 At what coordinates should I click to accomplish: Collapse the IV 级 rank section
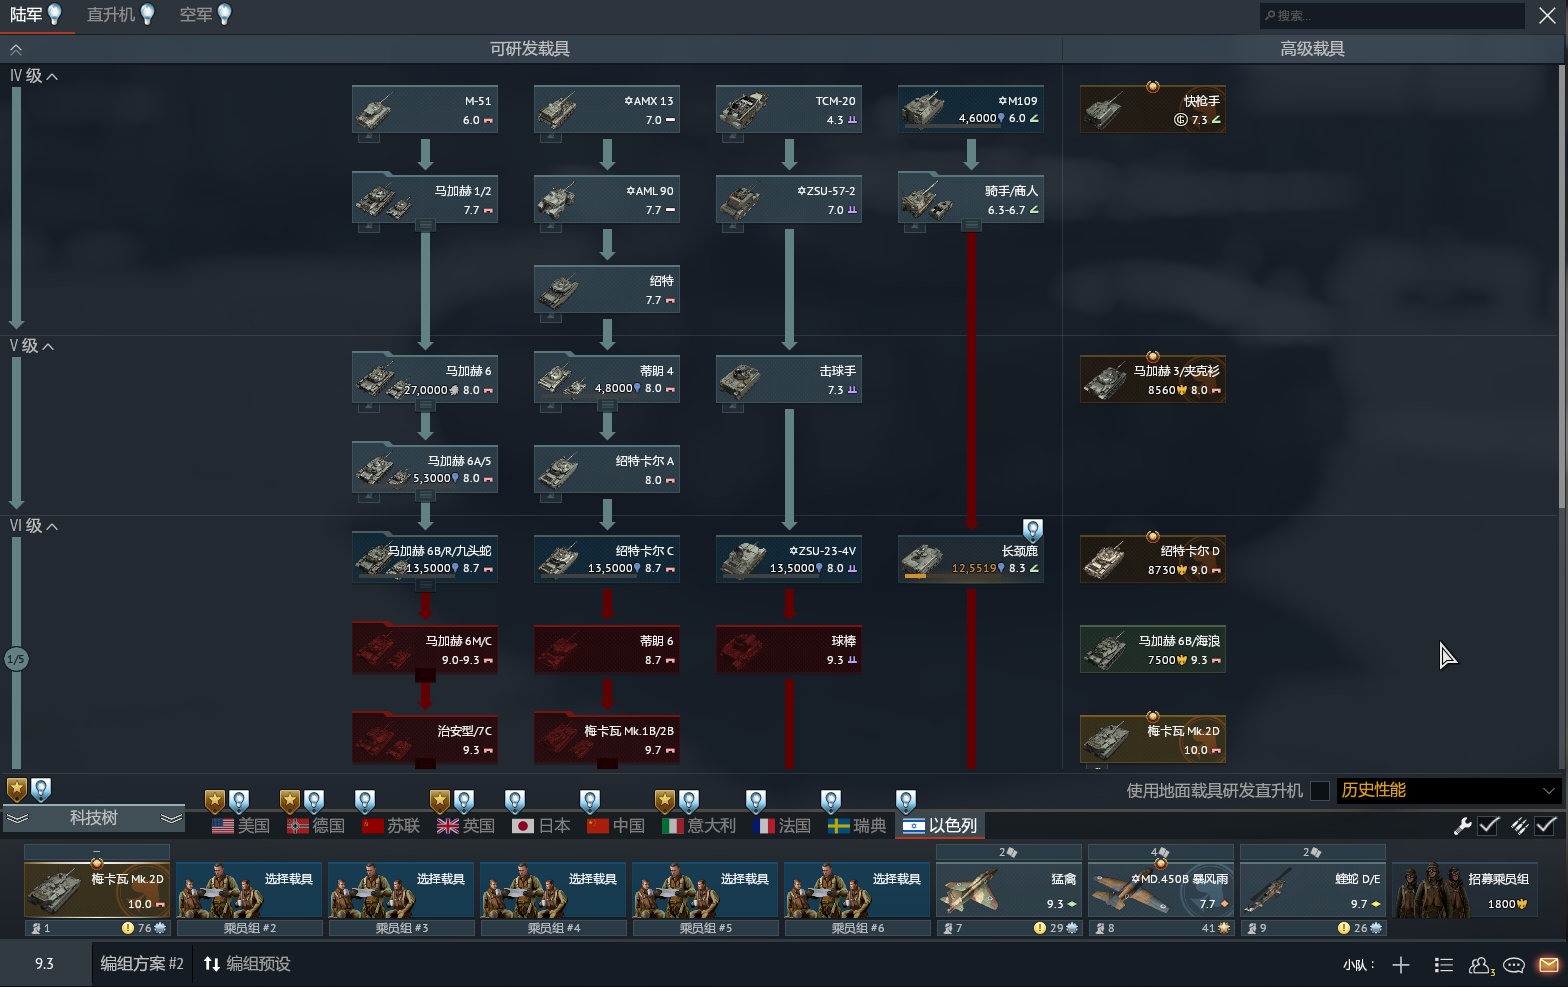point(34,76)
